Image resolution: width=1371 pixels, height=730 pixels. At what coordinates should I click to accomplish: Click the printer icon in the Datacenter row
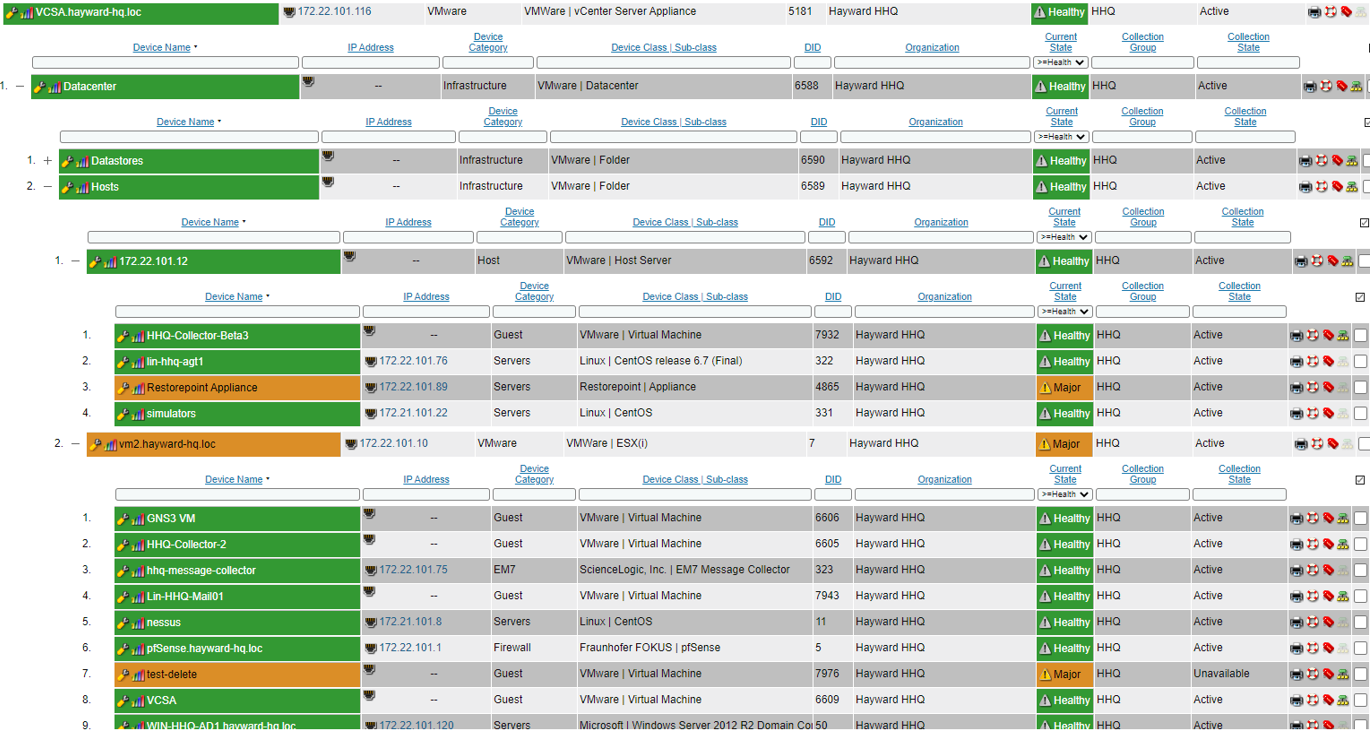[x=1310, y=87]
